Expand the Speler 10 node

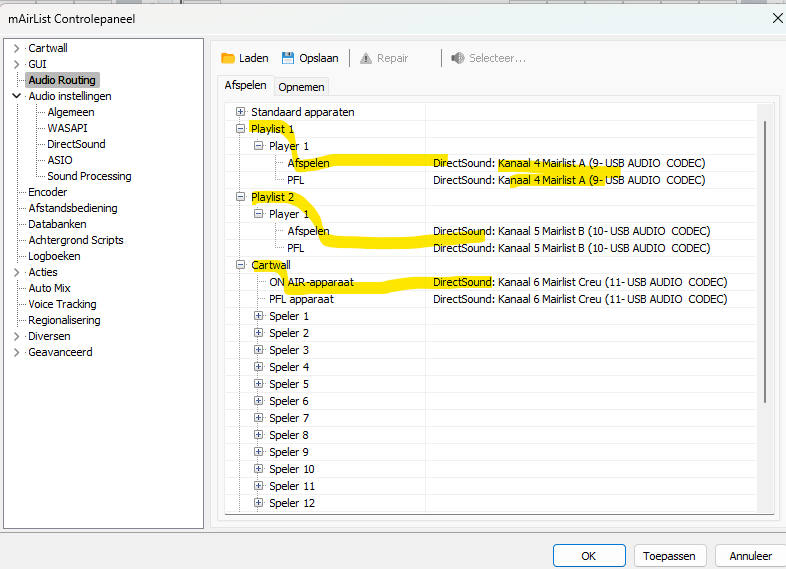[x=259, y=469]
